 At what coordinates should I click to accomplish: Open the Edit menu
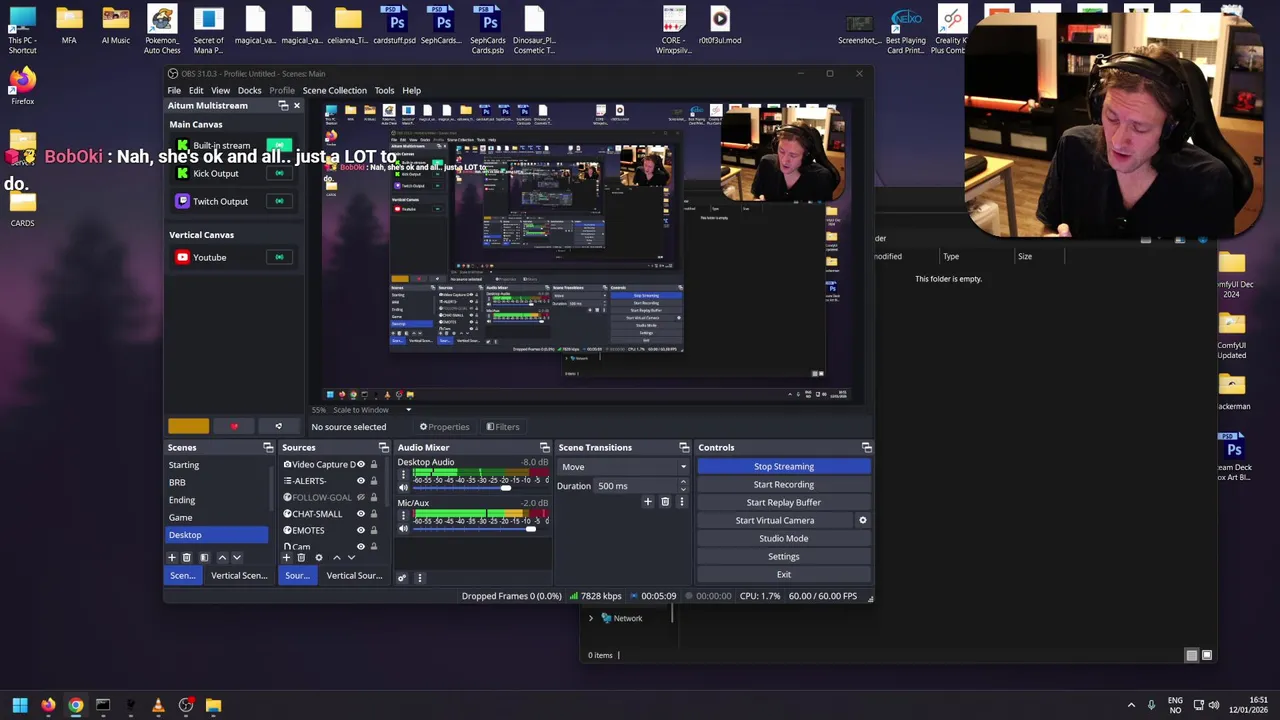tap(196, 90)
